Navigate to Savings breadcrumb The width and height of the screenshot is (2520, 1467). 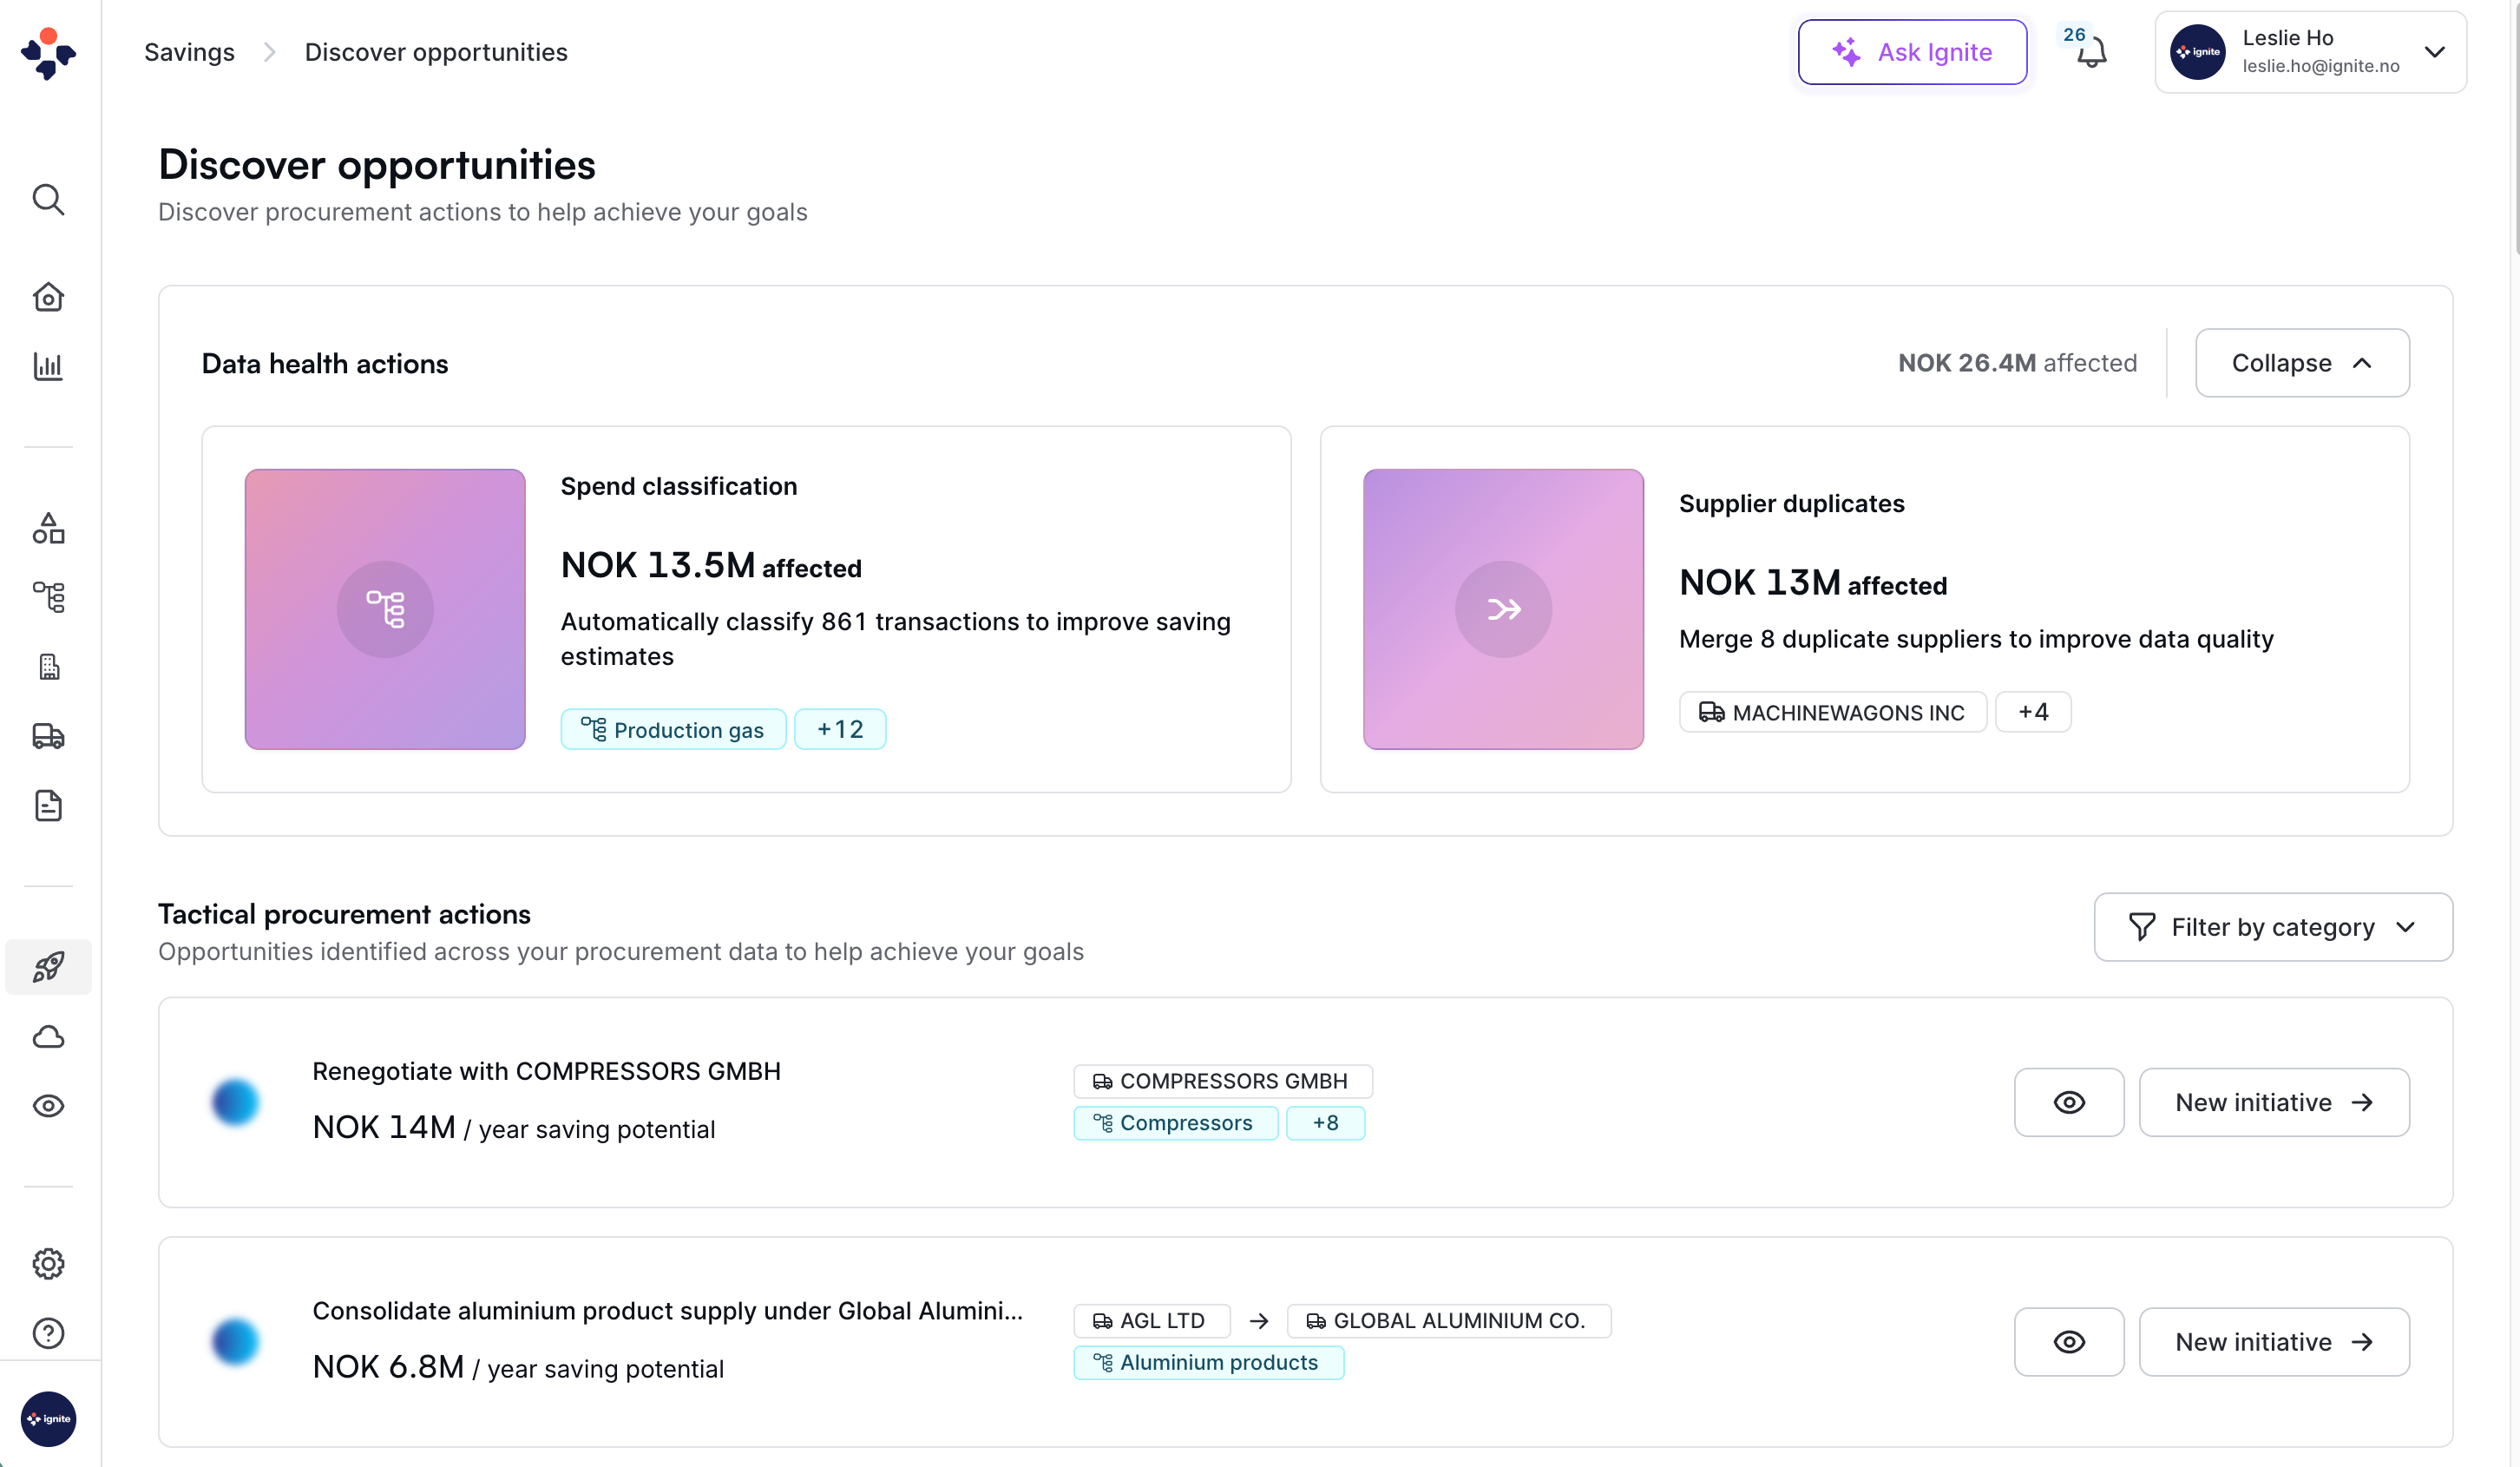[189, 52]
